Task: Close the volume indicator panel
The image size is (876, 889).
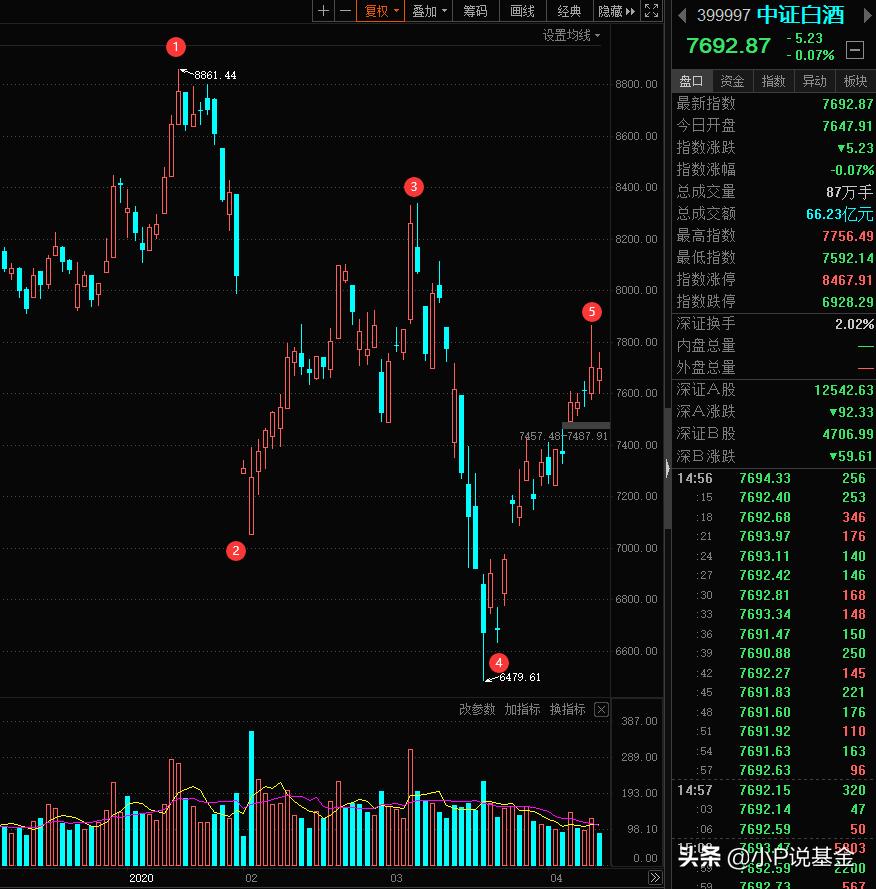Action: [x=601, y=709]
